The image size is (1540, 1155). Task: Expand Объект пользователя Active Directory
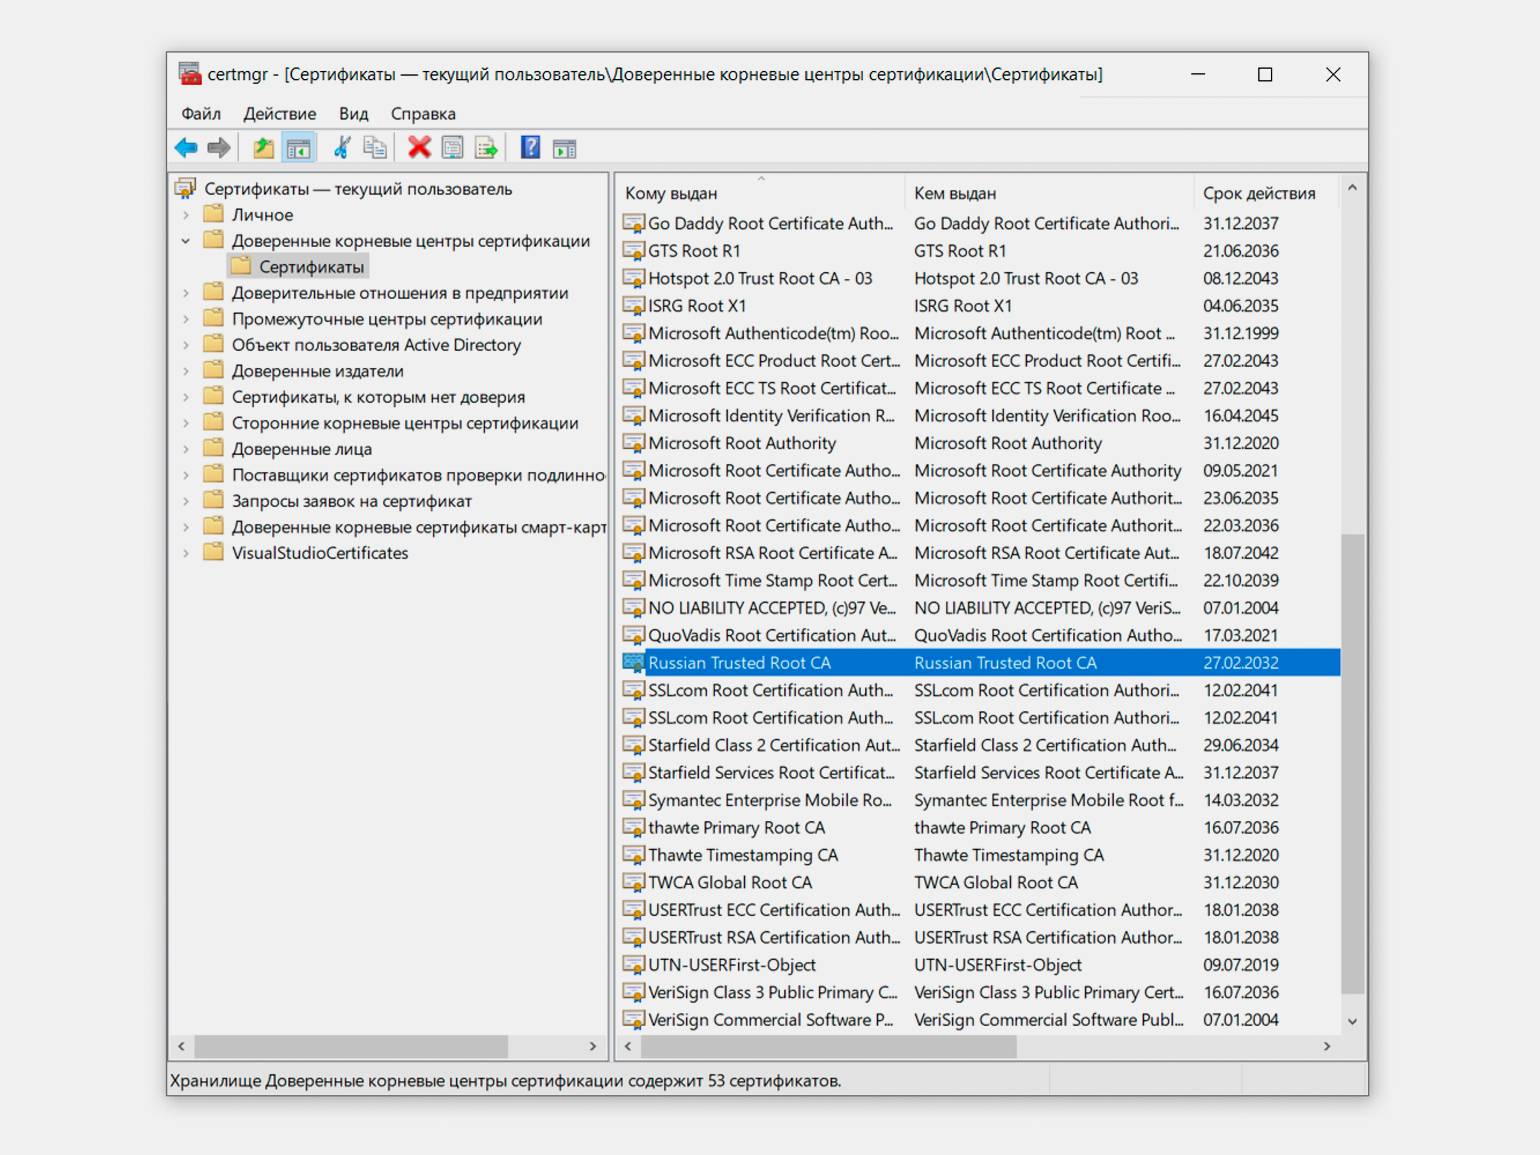(x=186, y=345)
